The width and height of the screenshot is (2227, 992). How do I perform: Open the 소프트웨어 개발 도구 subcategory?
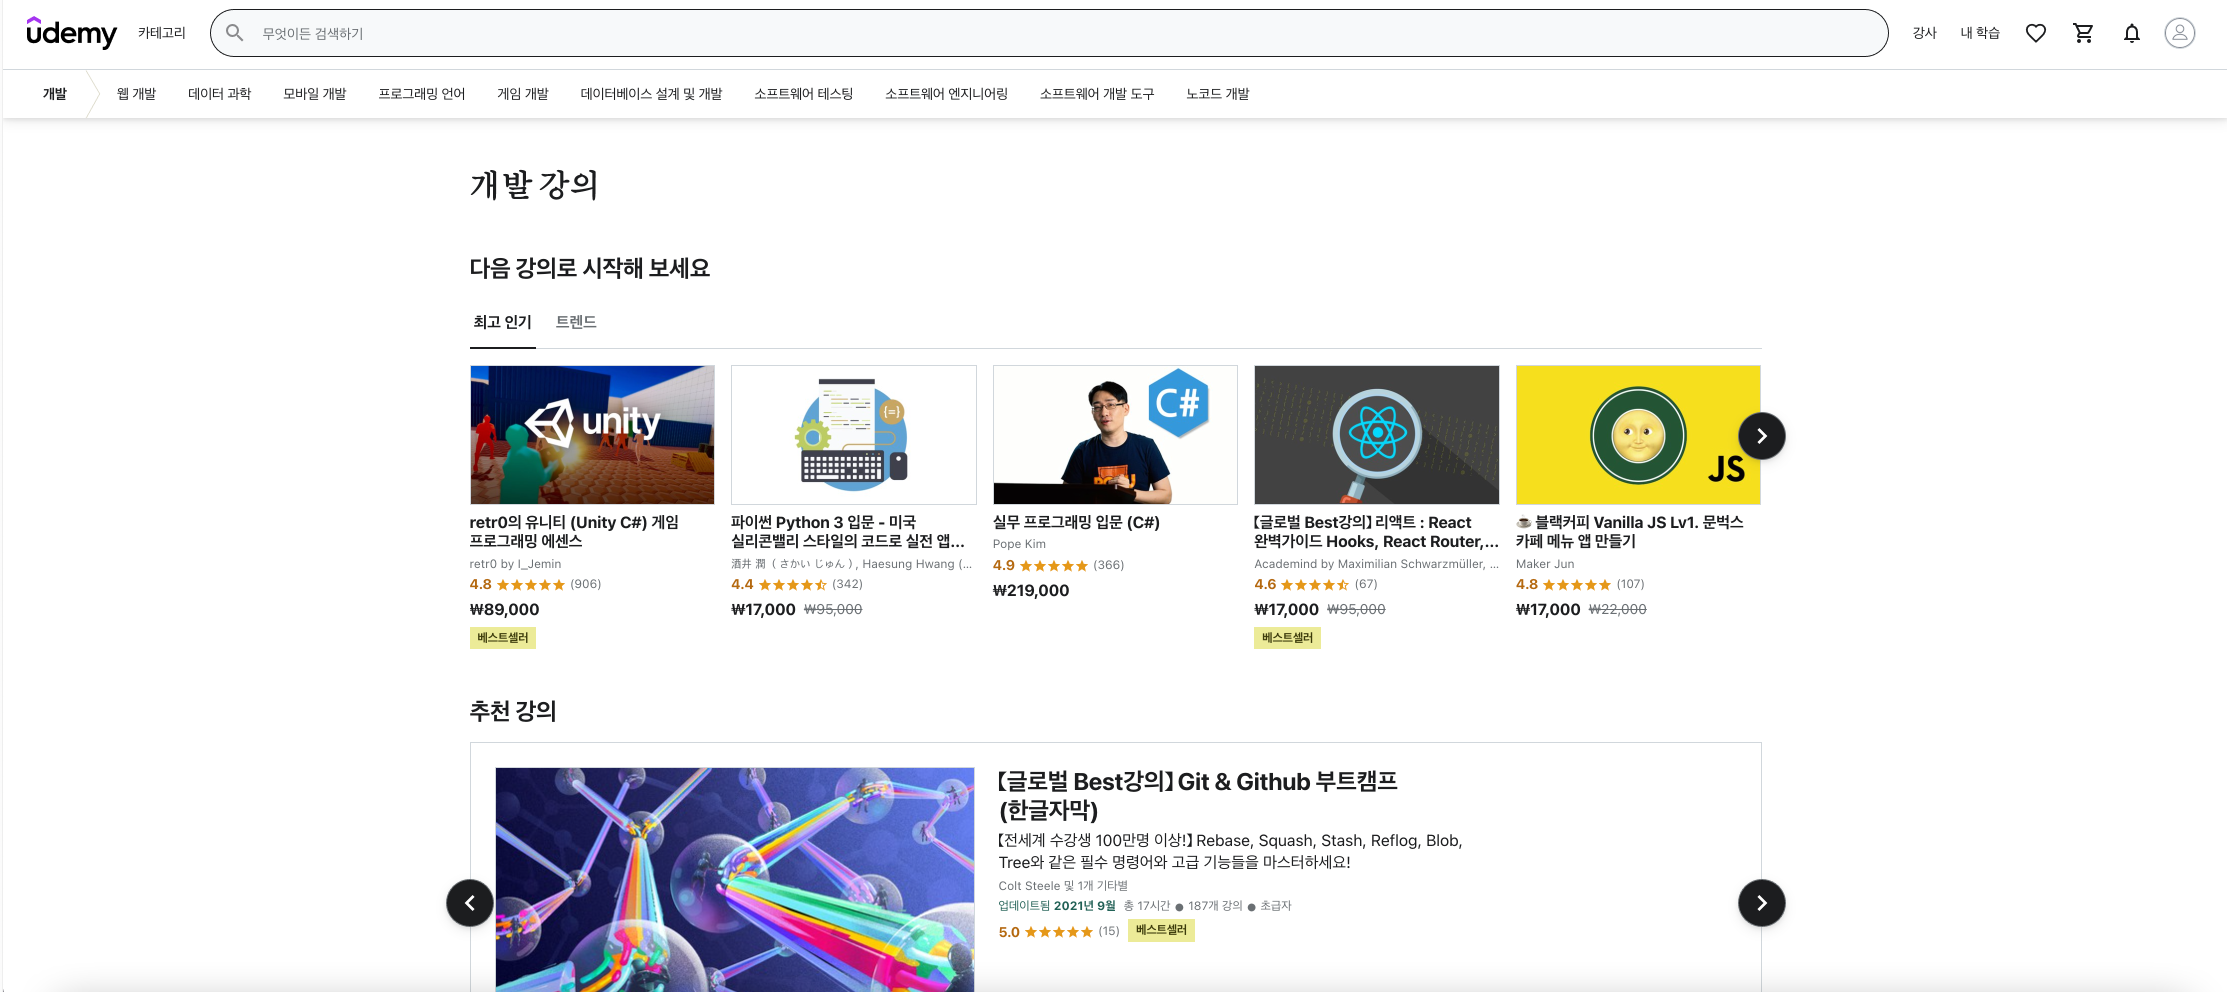pyautogui.click(x=1097, y=94)
